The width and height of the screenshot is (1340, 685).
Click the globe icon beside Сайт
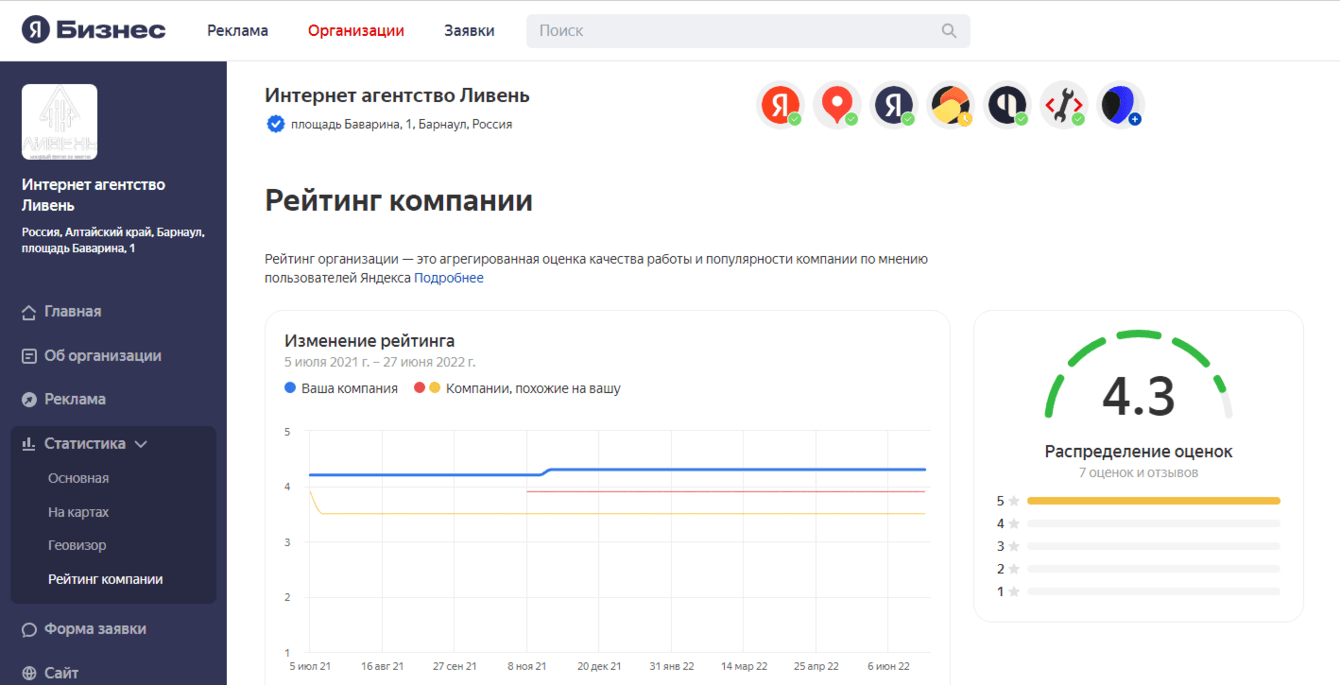coord(29,673)
